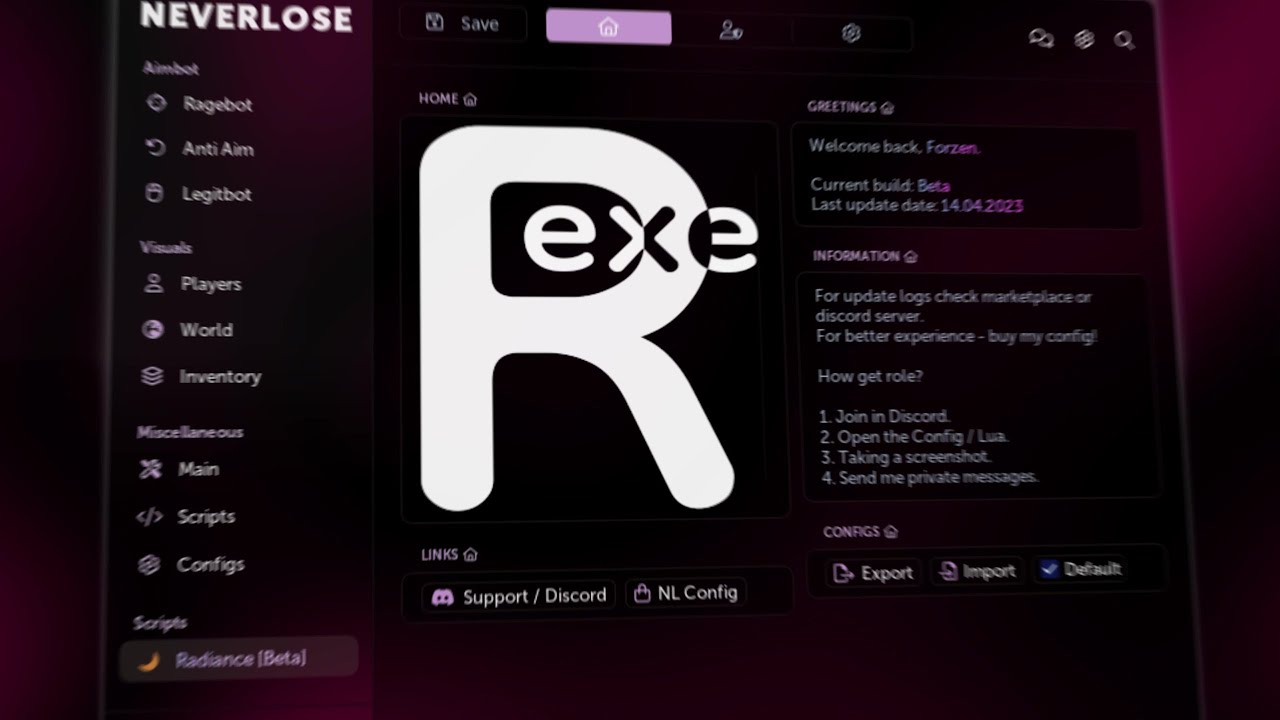
Task: Click the Discord logo icon
Action: click(x=442, y=598)
